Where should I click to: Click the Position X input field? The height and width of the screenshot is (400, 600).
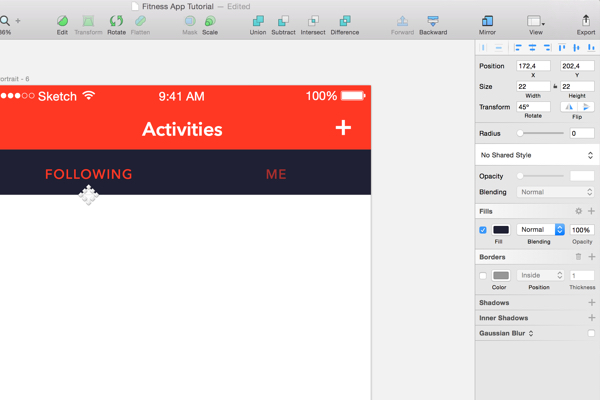tap(533, 66)
